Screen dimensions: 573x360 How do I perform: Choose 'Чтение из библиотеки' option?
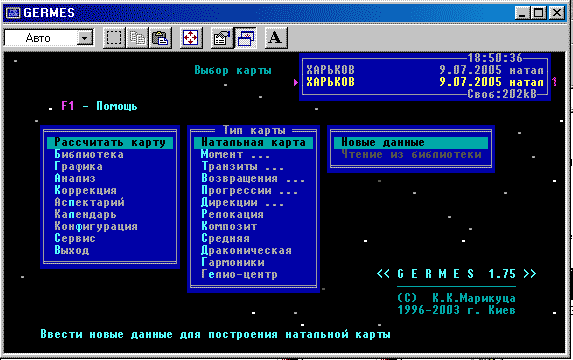tap(411, 154)
